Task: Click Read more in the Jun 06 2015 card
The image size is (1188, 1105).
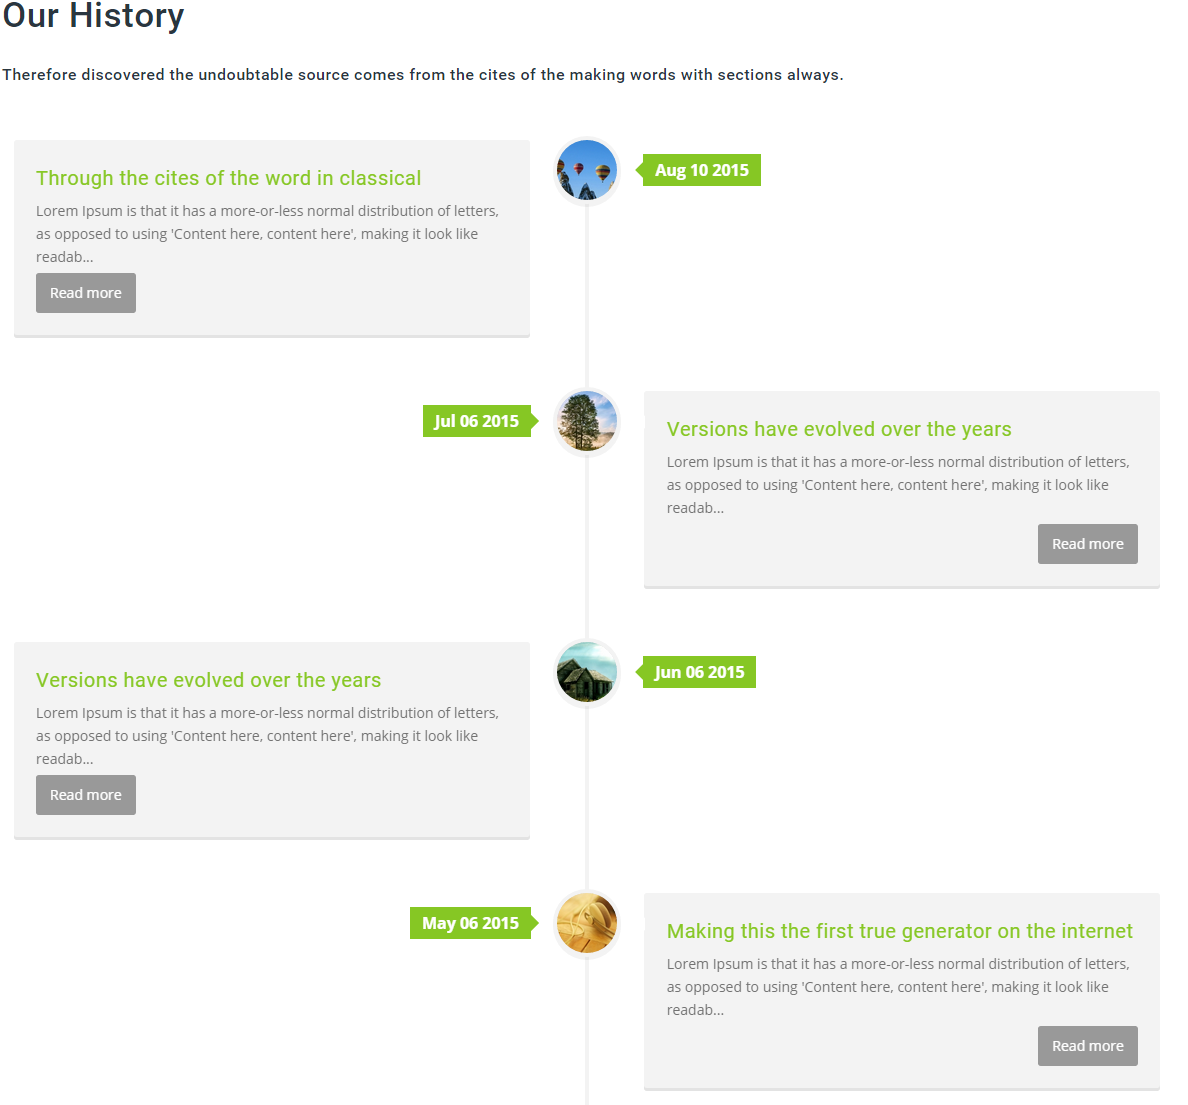Action: (86, 794)
